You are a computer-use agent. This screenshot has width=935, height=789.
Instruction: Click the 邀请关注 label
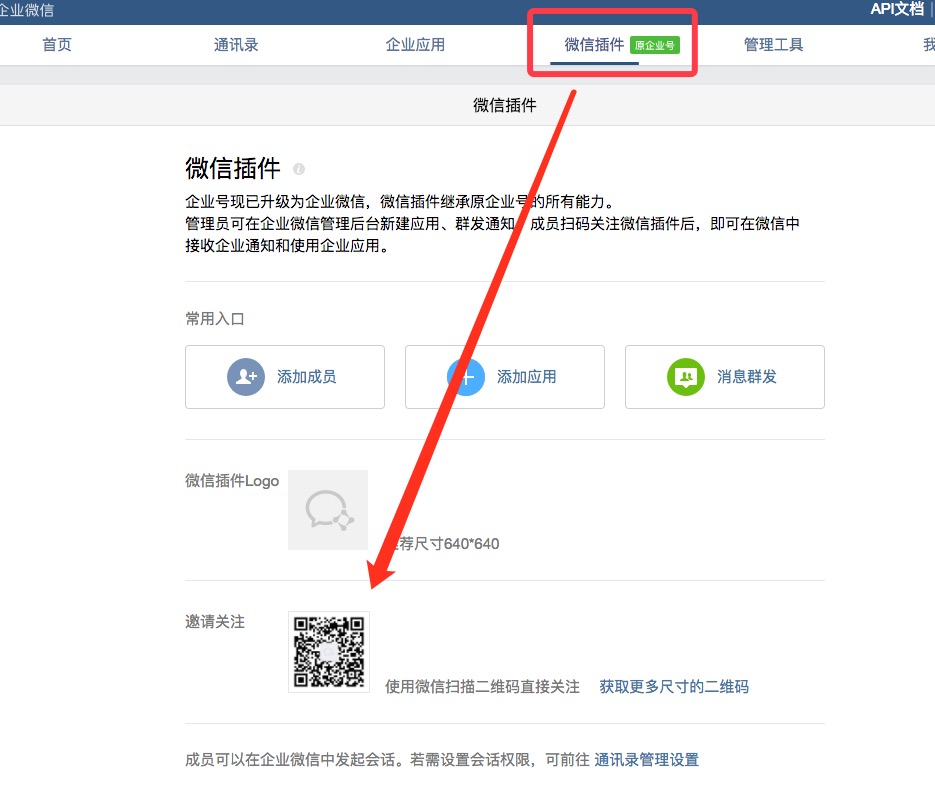pos(215,622)
